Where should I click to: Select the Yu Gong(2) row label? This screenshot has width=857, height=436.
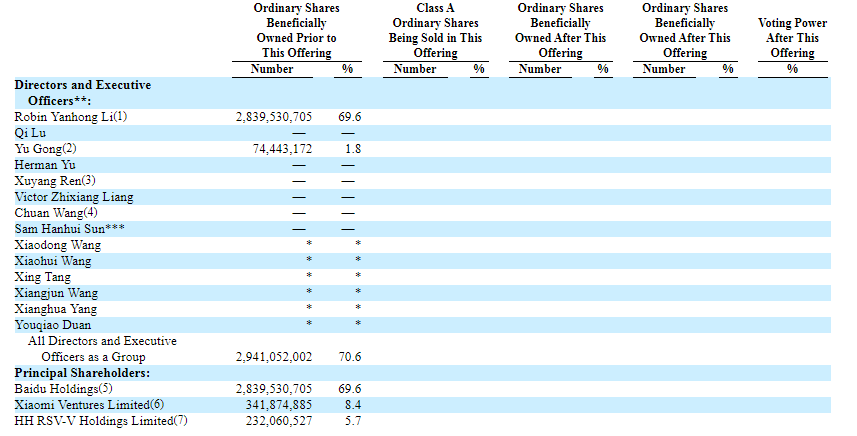[x=45, y=149]
